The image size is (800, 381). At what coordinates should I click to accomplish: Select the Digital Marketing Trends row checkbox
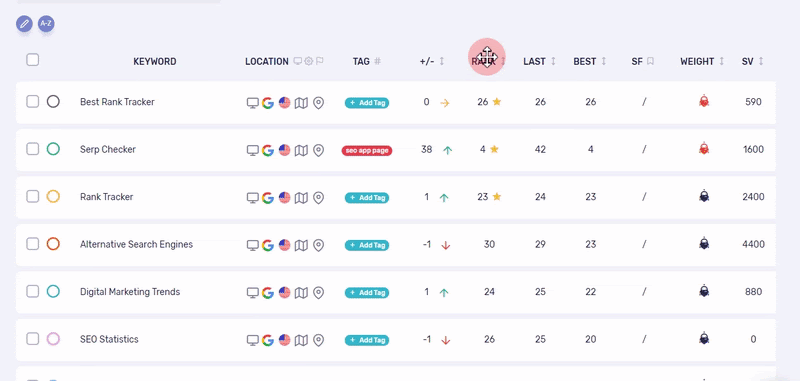tap(33, 291)
